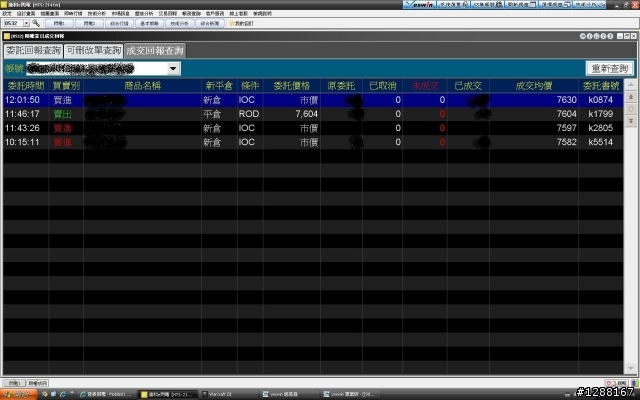This screenshot has width=640, height=400.
Task: Switch to the 可刪改單查詢 tab
Action: (x=94, y=51)
